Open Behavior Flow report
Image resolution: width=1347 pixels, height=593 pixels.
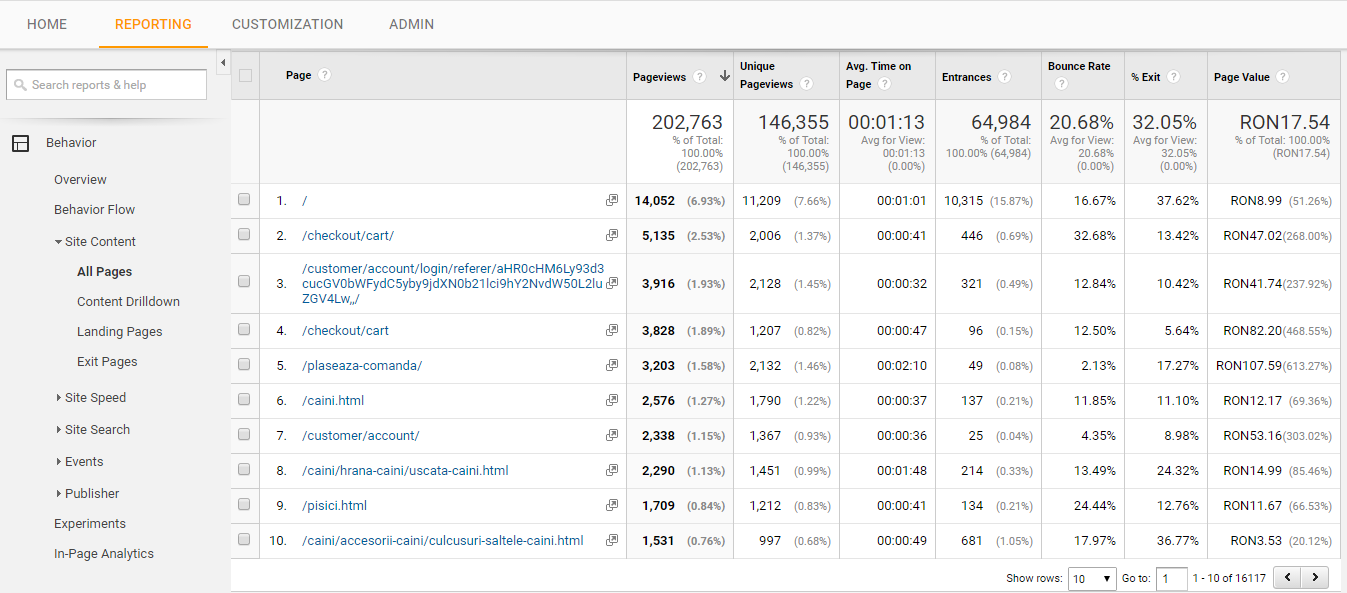coord(94,210)
